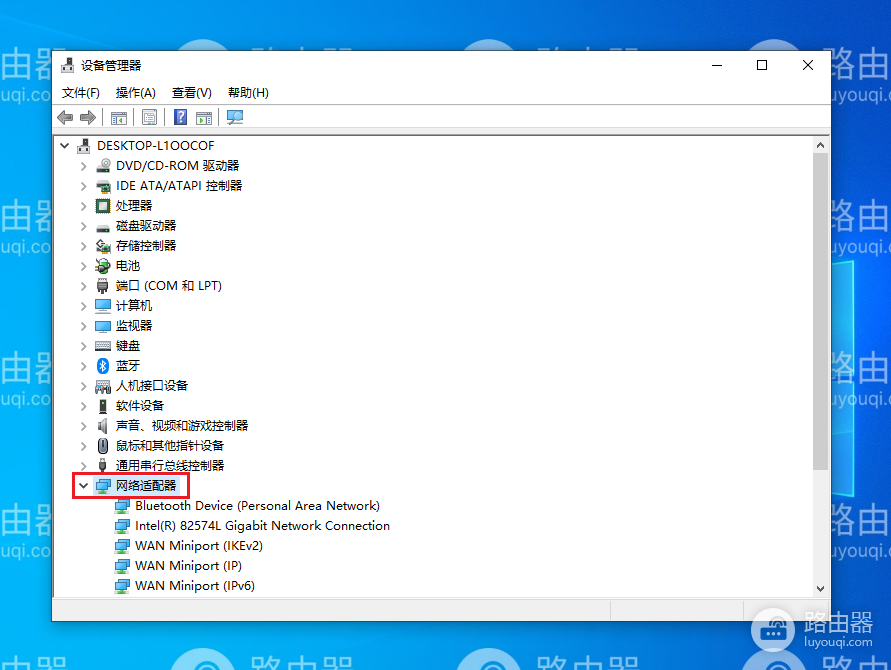Click the blue Help question-mark toolbar icon
This screenshot has width=891, height=670.
coord(180,117)
